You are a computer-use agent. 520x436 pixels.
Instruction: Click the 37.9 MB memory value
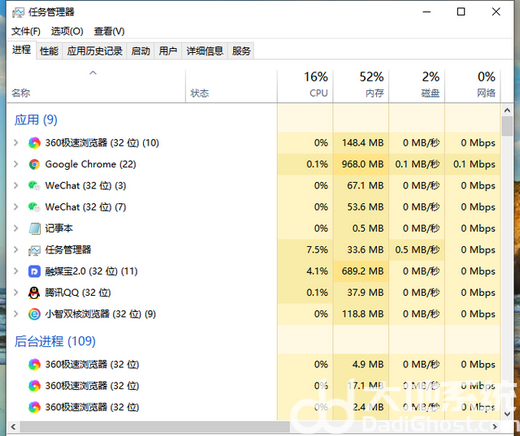(365, 293)
